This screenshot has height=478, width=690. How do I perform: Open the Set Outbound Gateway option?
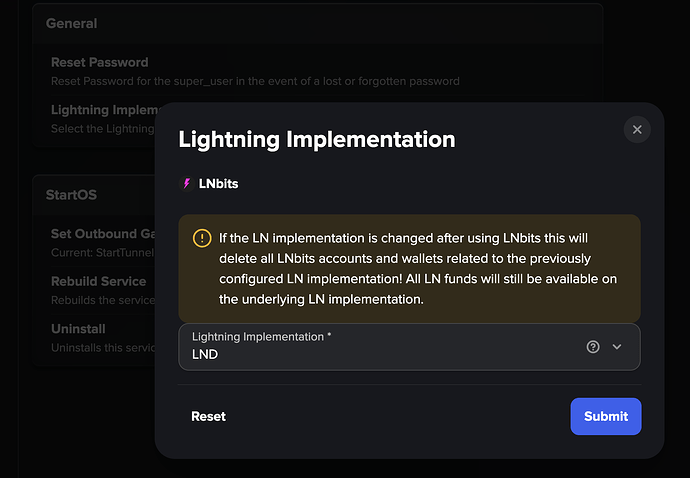[x=103, y=243]
